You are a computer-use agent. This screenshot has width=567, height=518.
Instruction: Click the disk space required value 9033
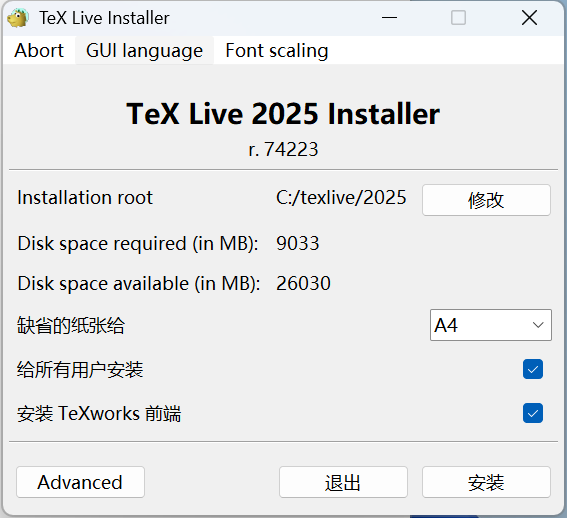coord(298,243)
